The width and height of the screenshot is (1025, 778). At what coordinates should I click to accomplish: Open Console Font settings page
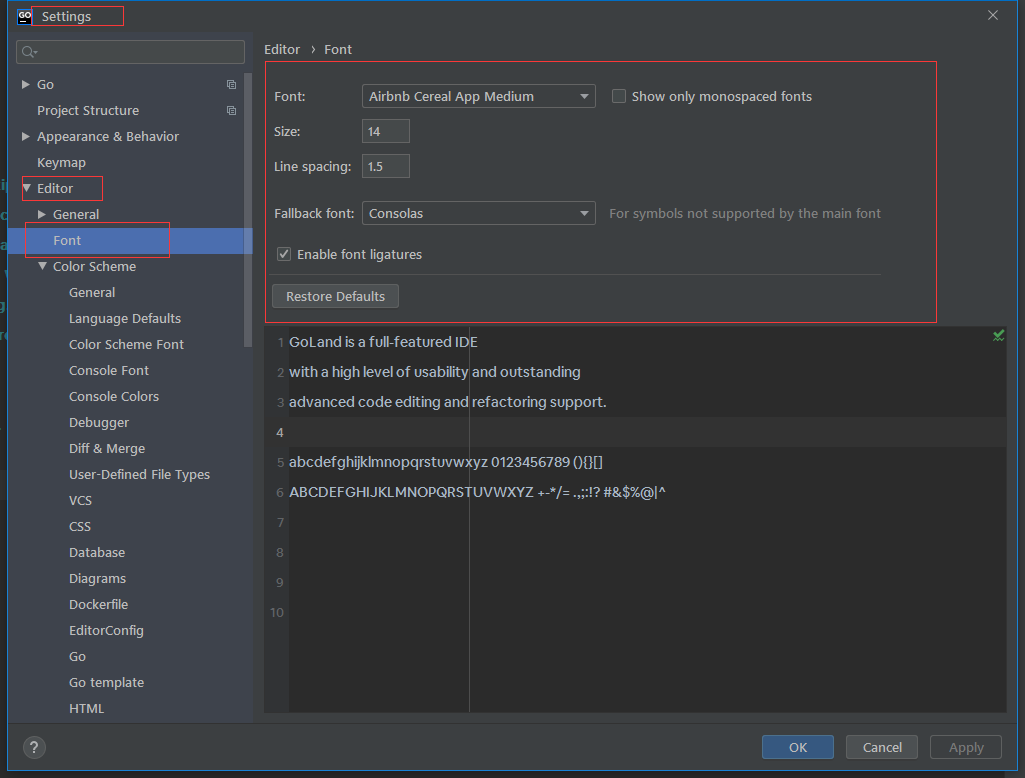point(109,371)
